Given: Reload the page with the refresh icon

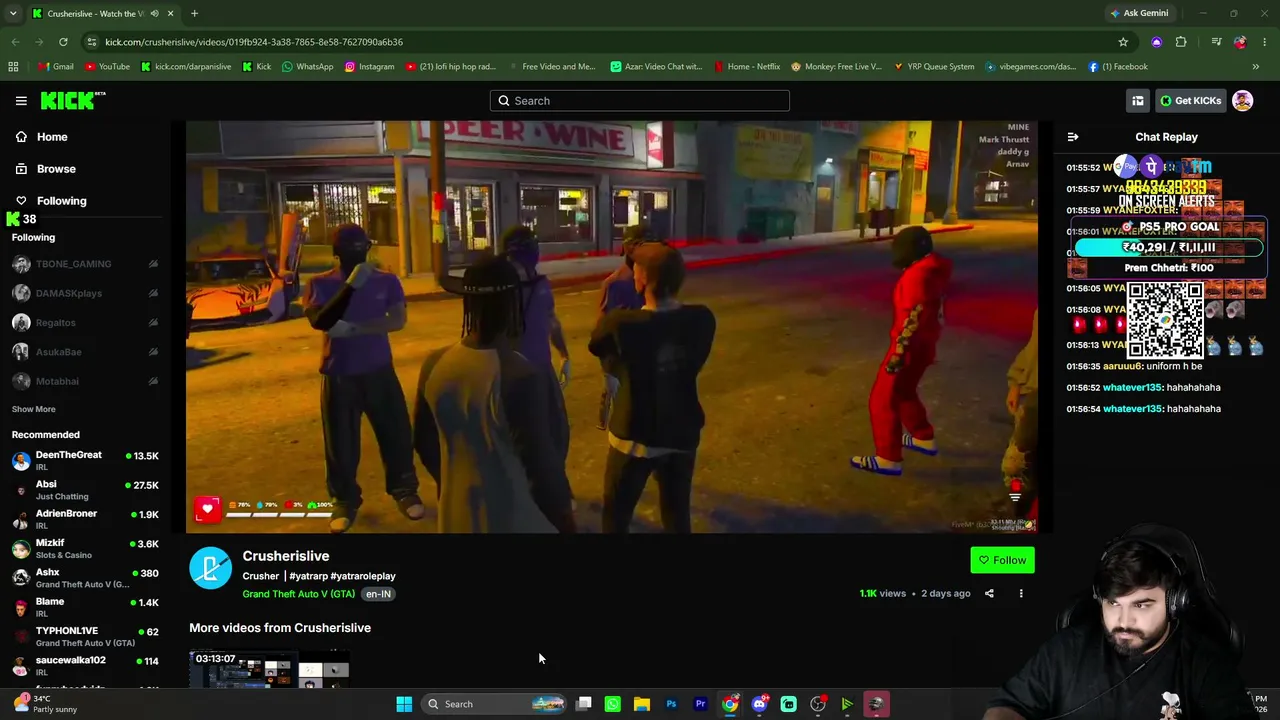Looking at the screenshot, I should pyautogui.click(x=63, y=42).
